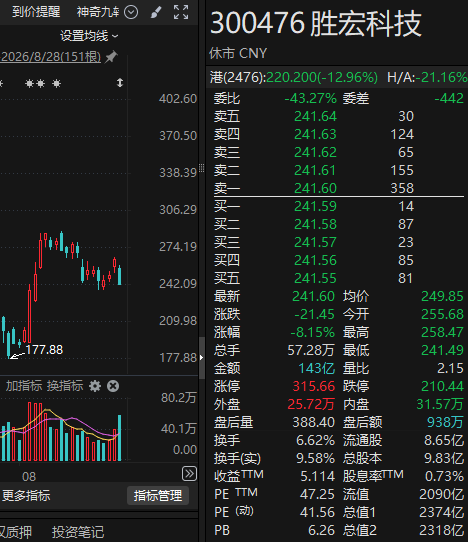This screenshot has width=468, height=542.
Task: Click 涨停 limit-up price 315.66
Action: [x=313, y=386]
